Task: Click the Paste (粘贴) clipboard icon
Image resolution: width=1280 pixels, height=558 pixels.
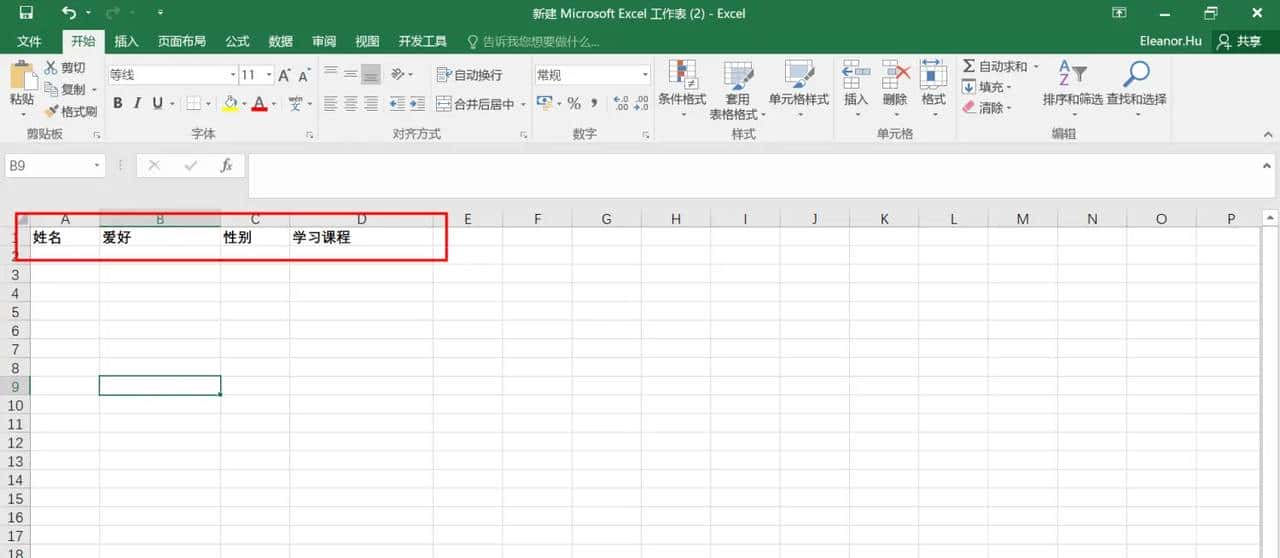Action: click(x=22, y=75)
